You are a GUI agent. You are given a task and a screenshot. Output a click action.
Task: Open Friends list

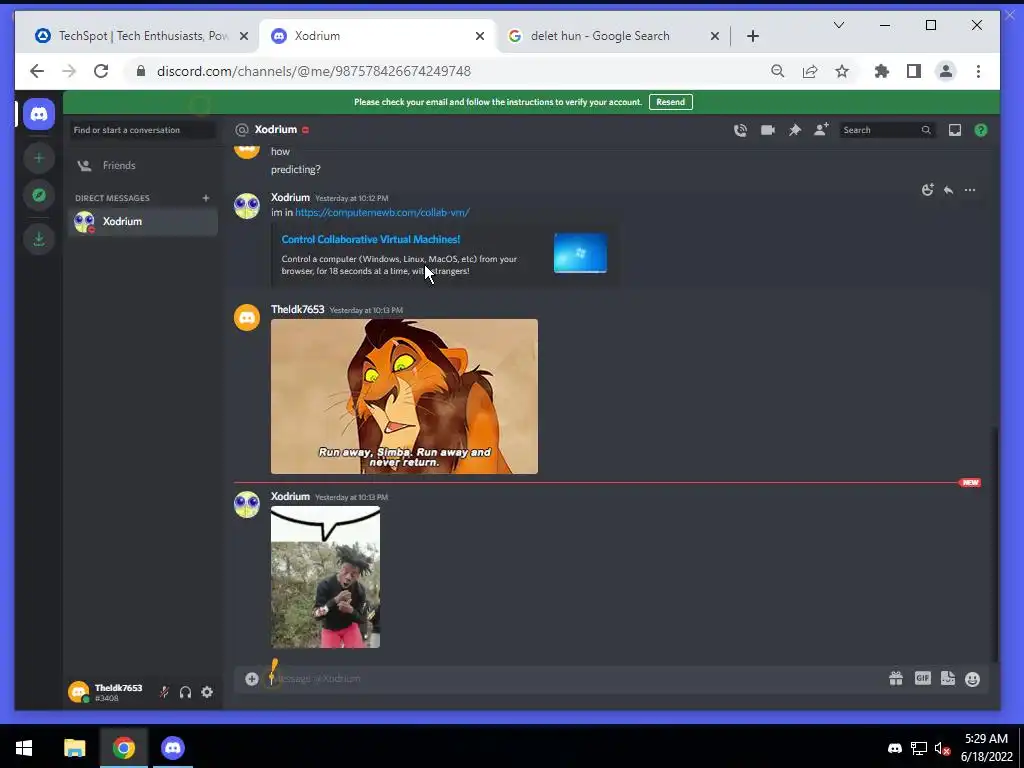click(142, 166)
